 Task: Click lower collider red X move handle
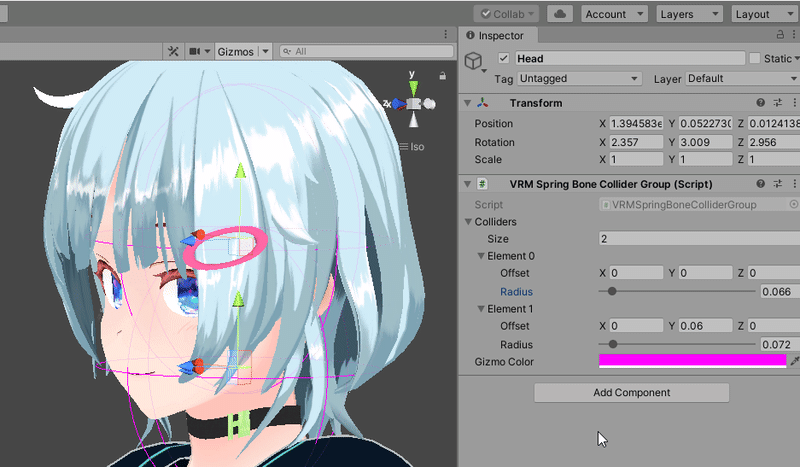[x=198, y=364]
